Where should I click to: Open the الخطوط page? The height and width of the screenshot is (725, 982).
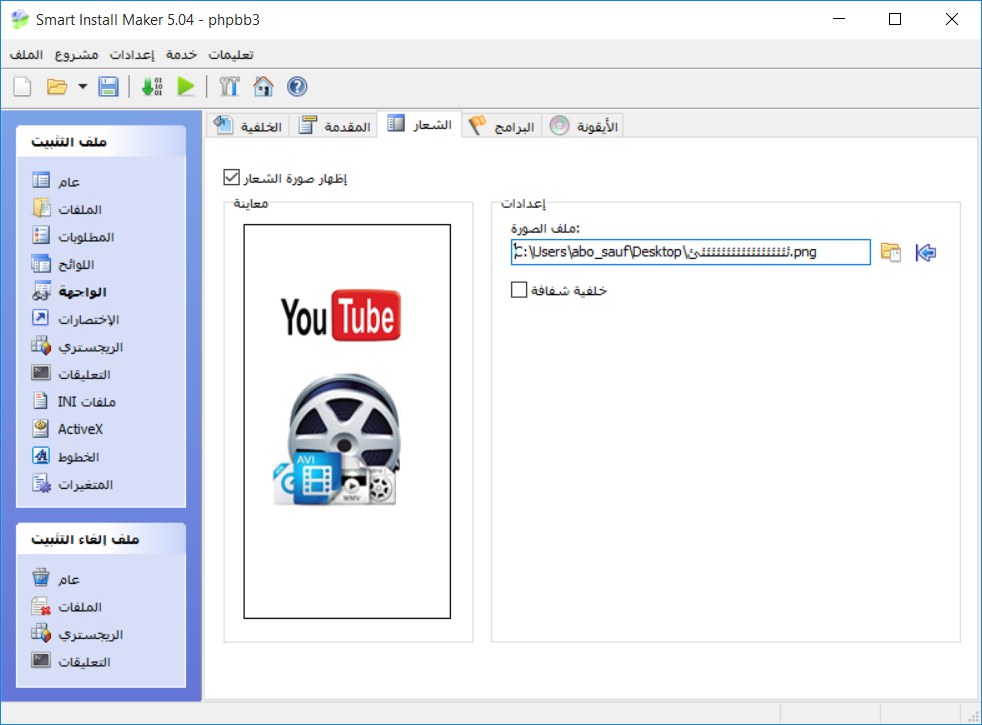(65, 457)
